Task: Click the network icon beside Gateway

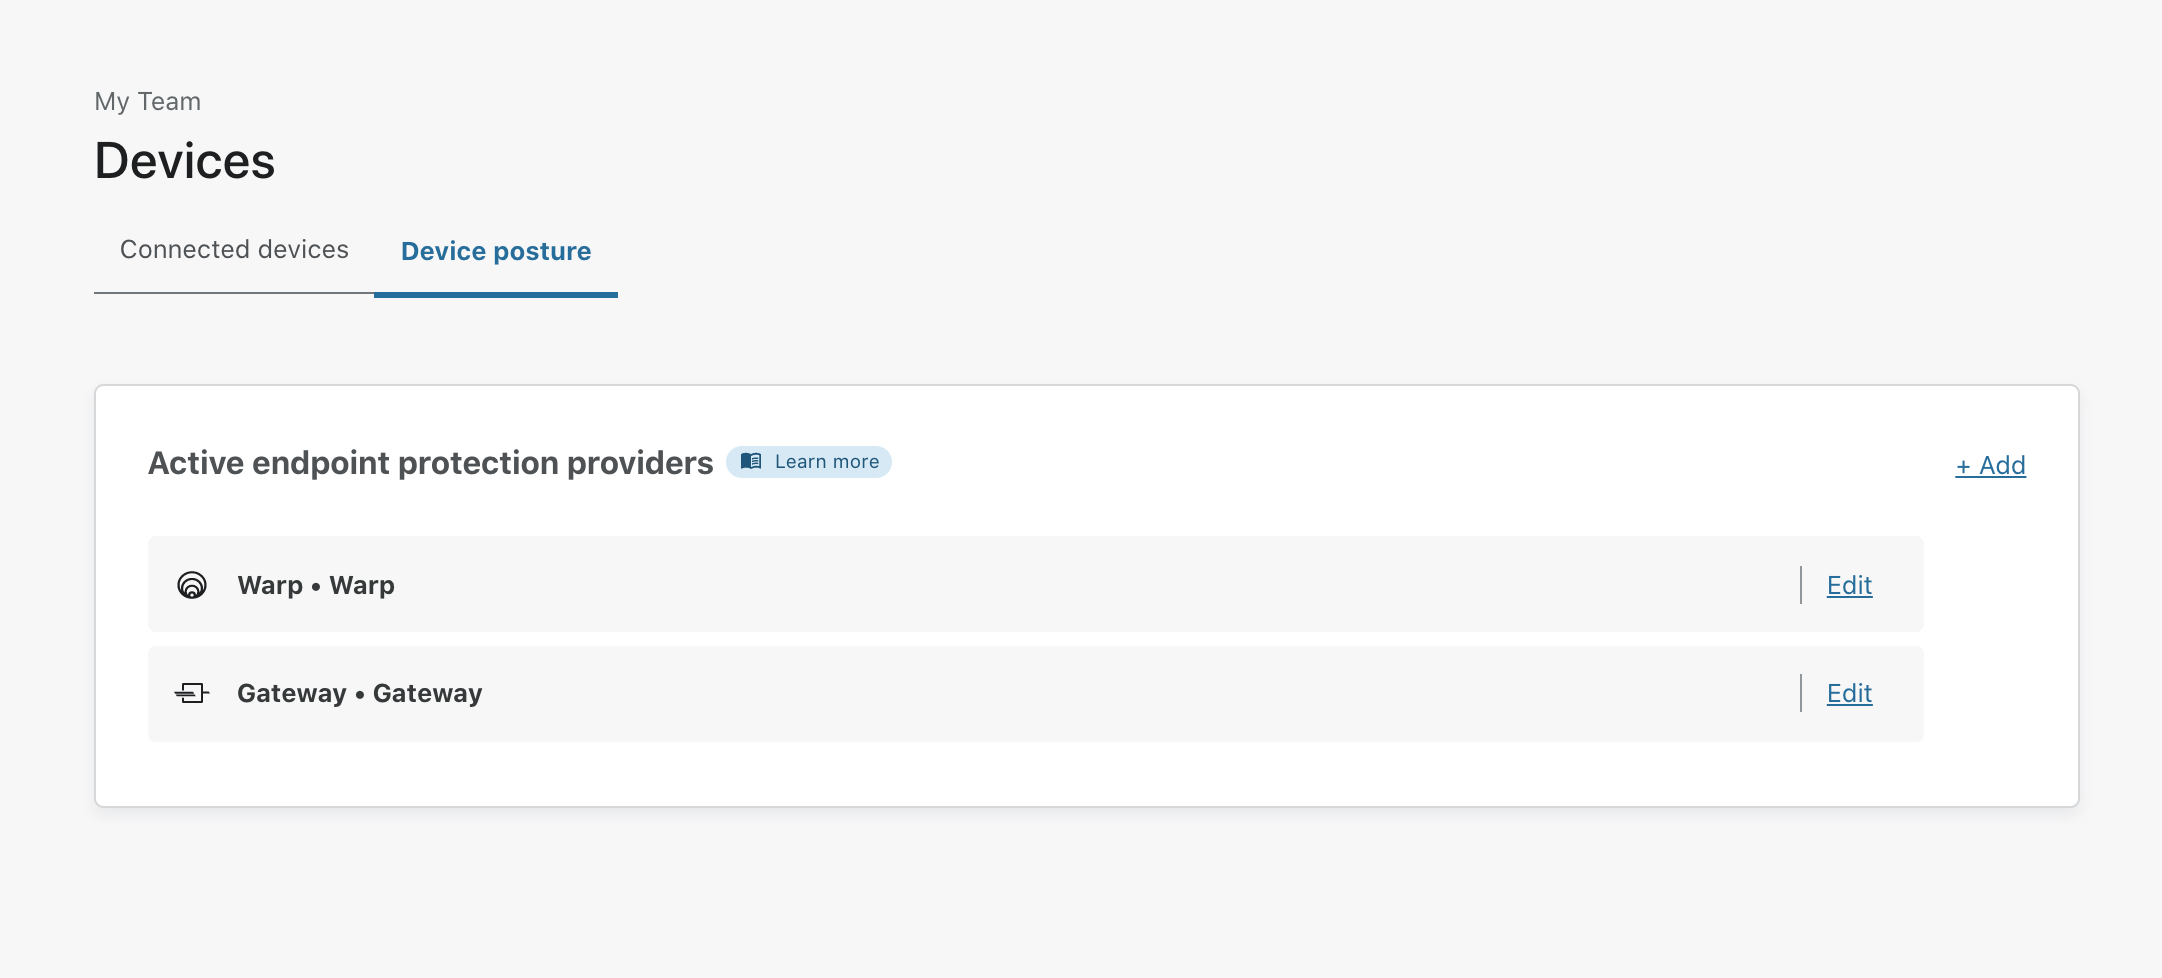Action: point(192,693)
